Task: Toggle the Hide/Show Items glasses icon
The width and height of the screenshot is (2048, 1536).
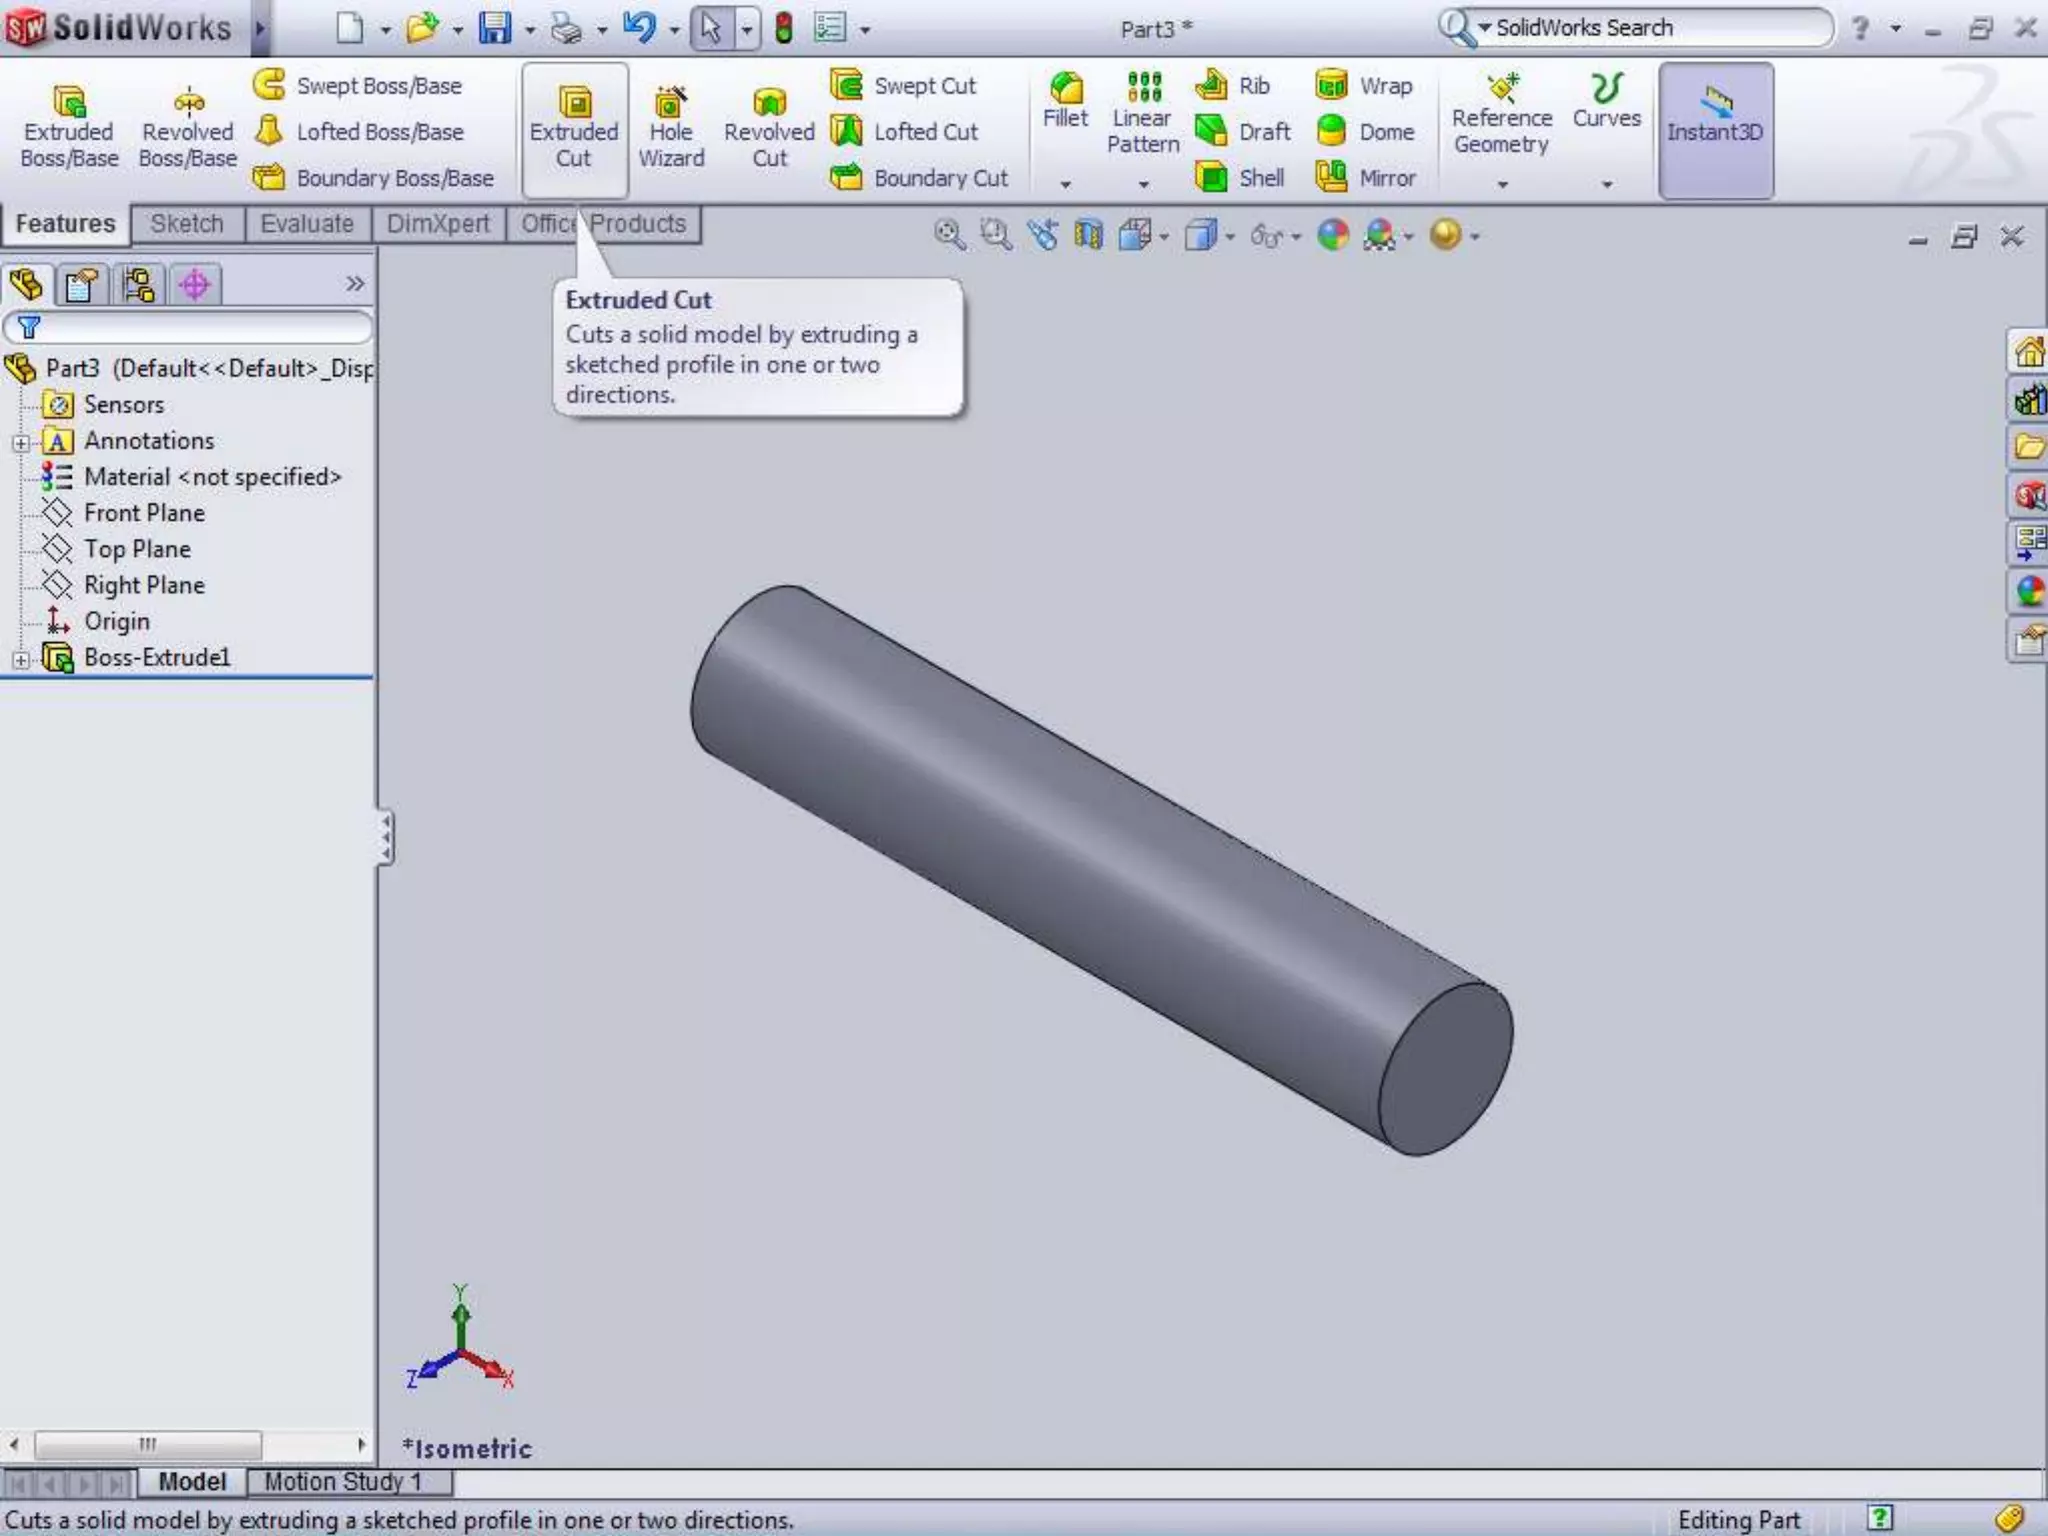Action: 1266,236
